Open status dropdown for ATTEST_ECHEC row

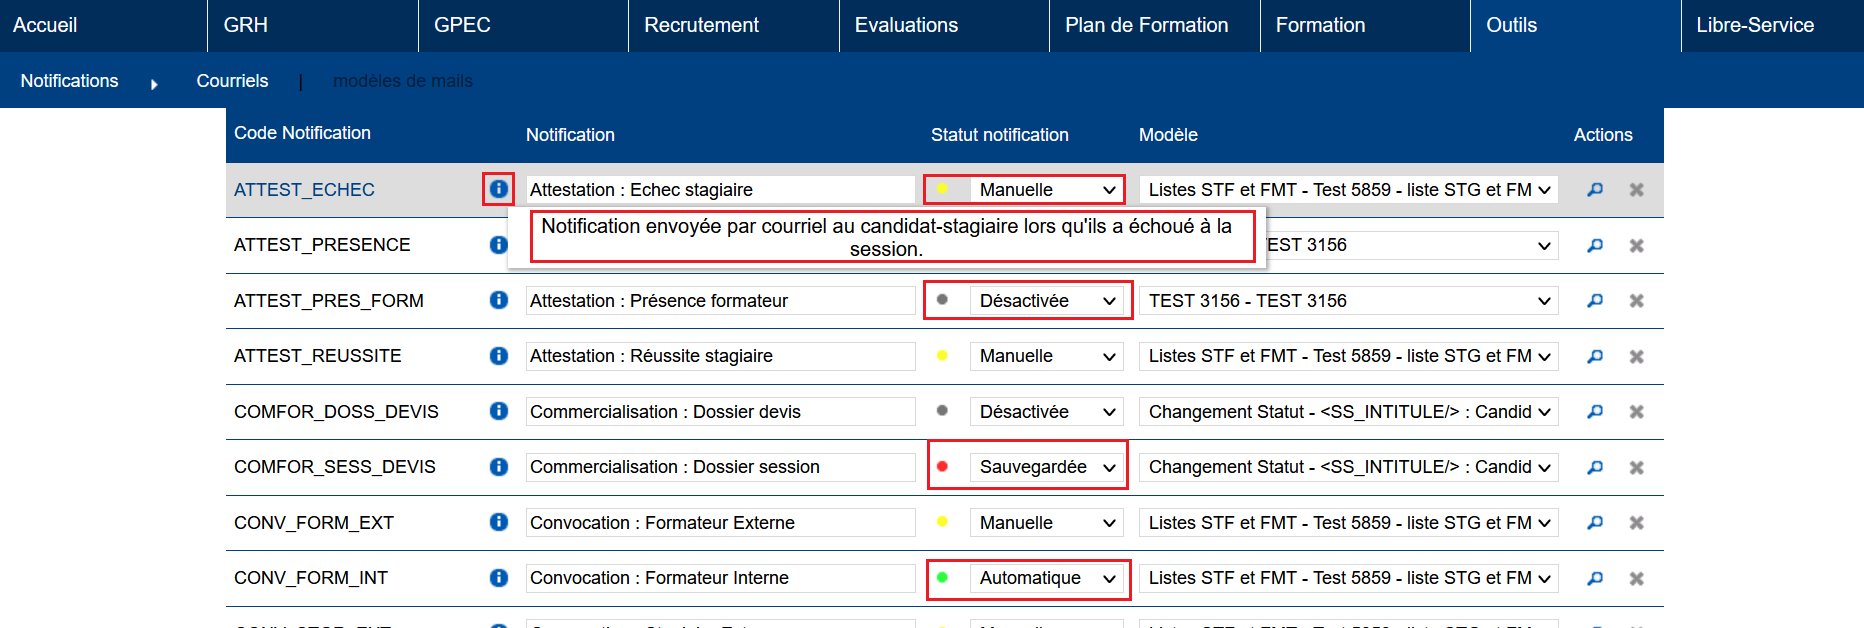coord(1046,190)
